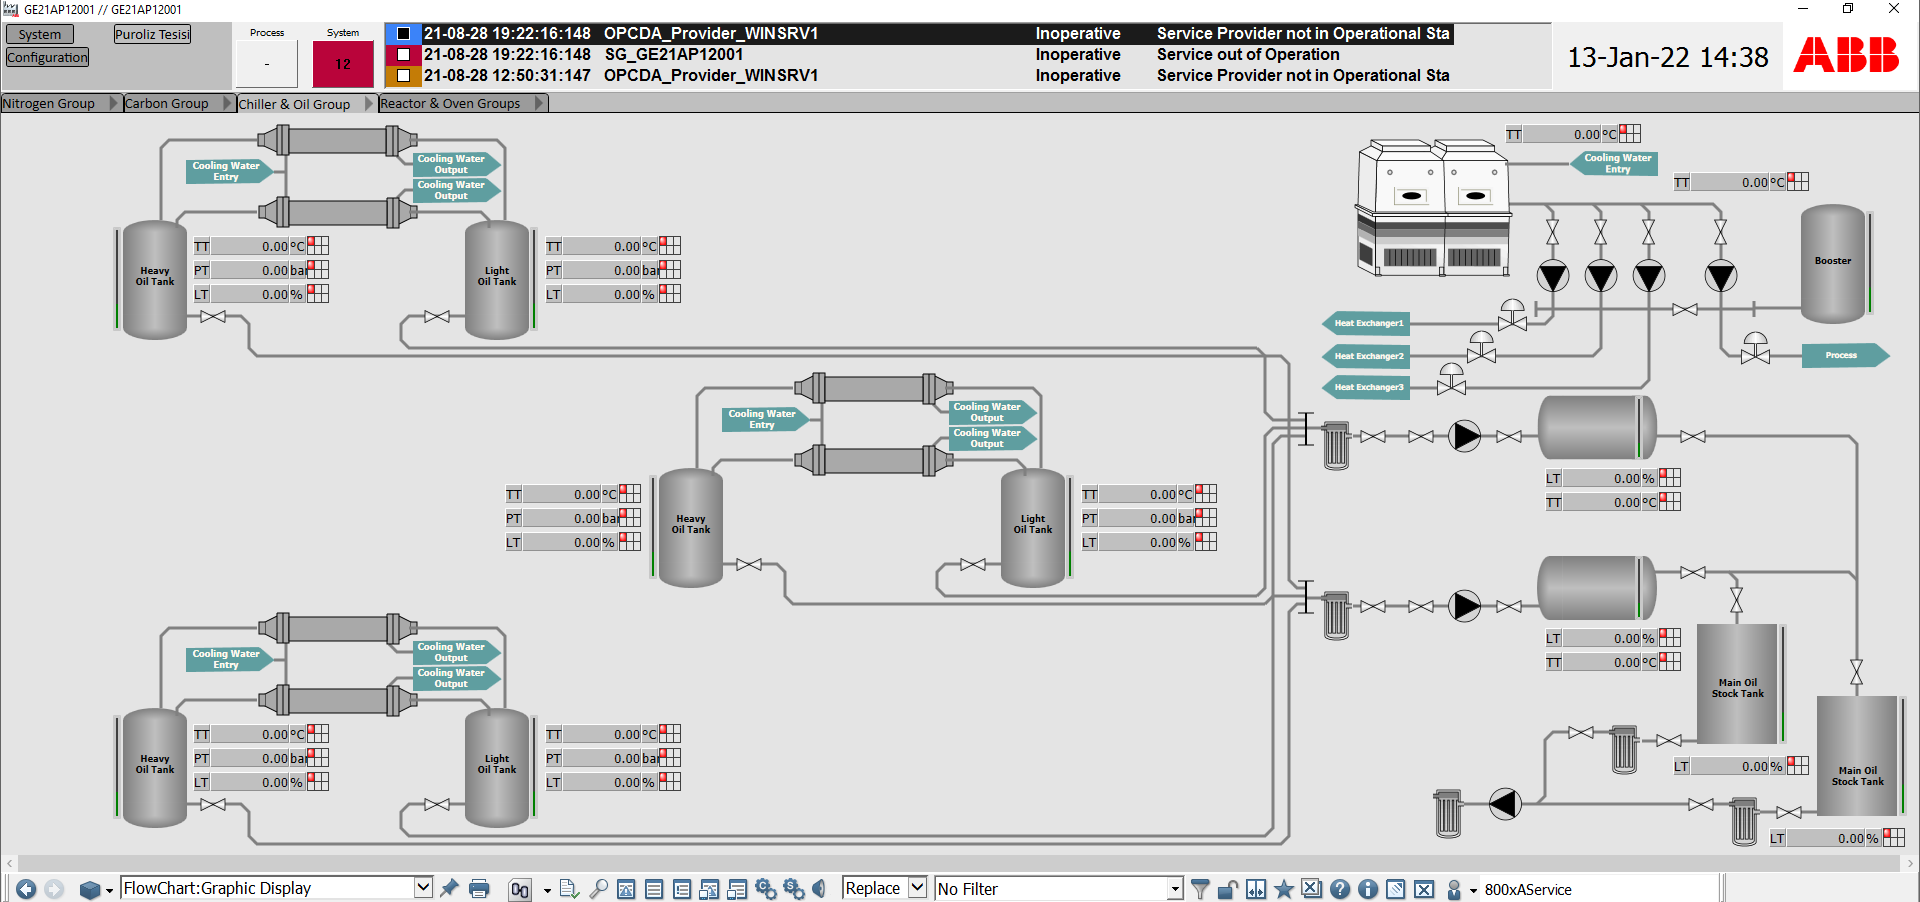
Task: Click the speaker alarm silence icon
Action: 820,888
